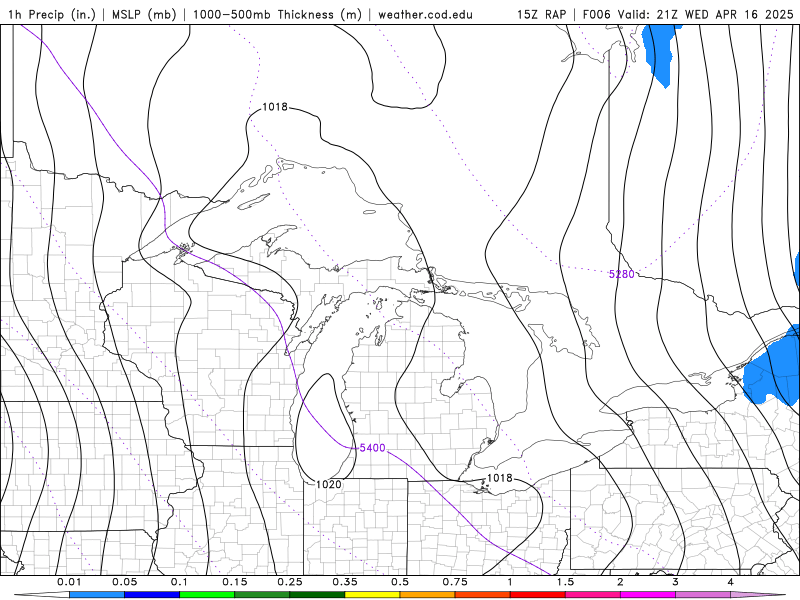The width and height of the screenshot is (800, 600).
Task: Click the 1.5 legend value
Action: click(x=565, y=582)
